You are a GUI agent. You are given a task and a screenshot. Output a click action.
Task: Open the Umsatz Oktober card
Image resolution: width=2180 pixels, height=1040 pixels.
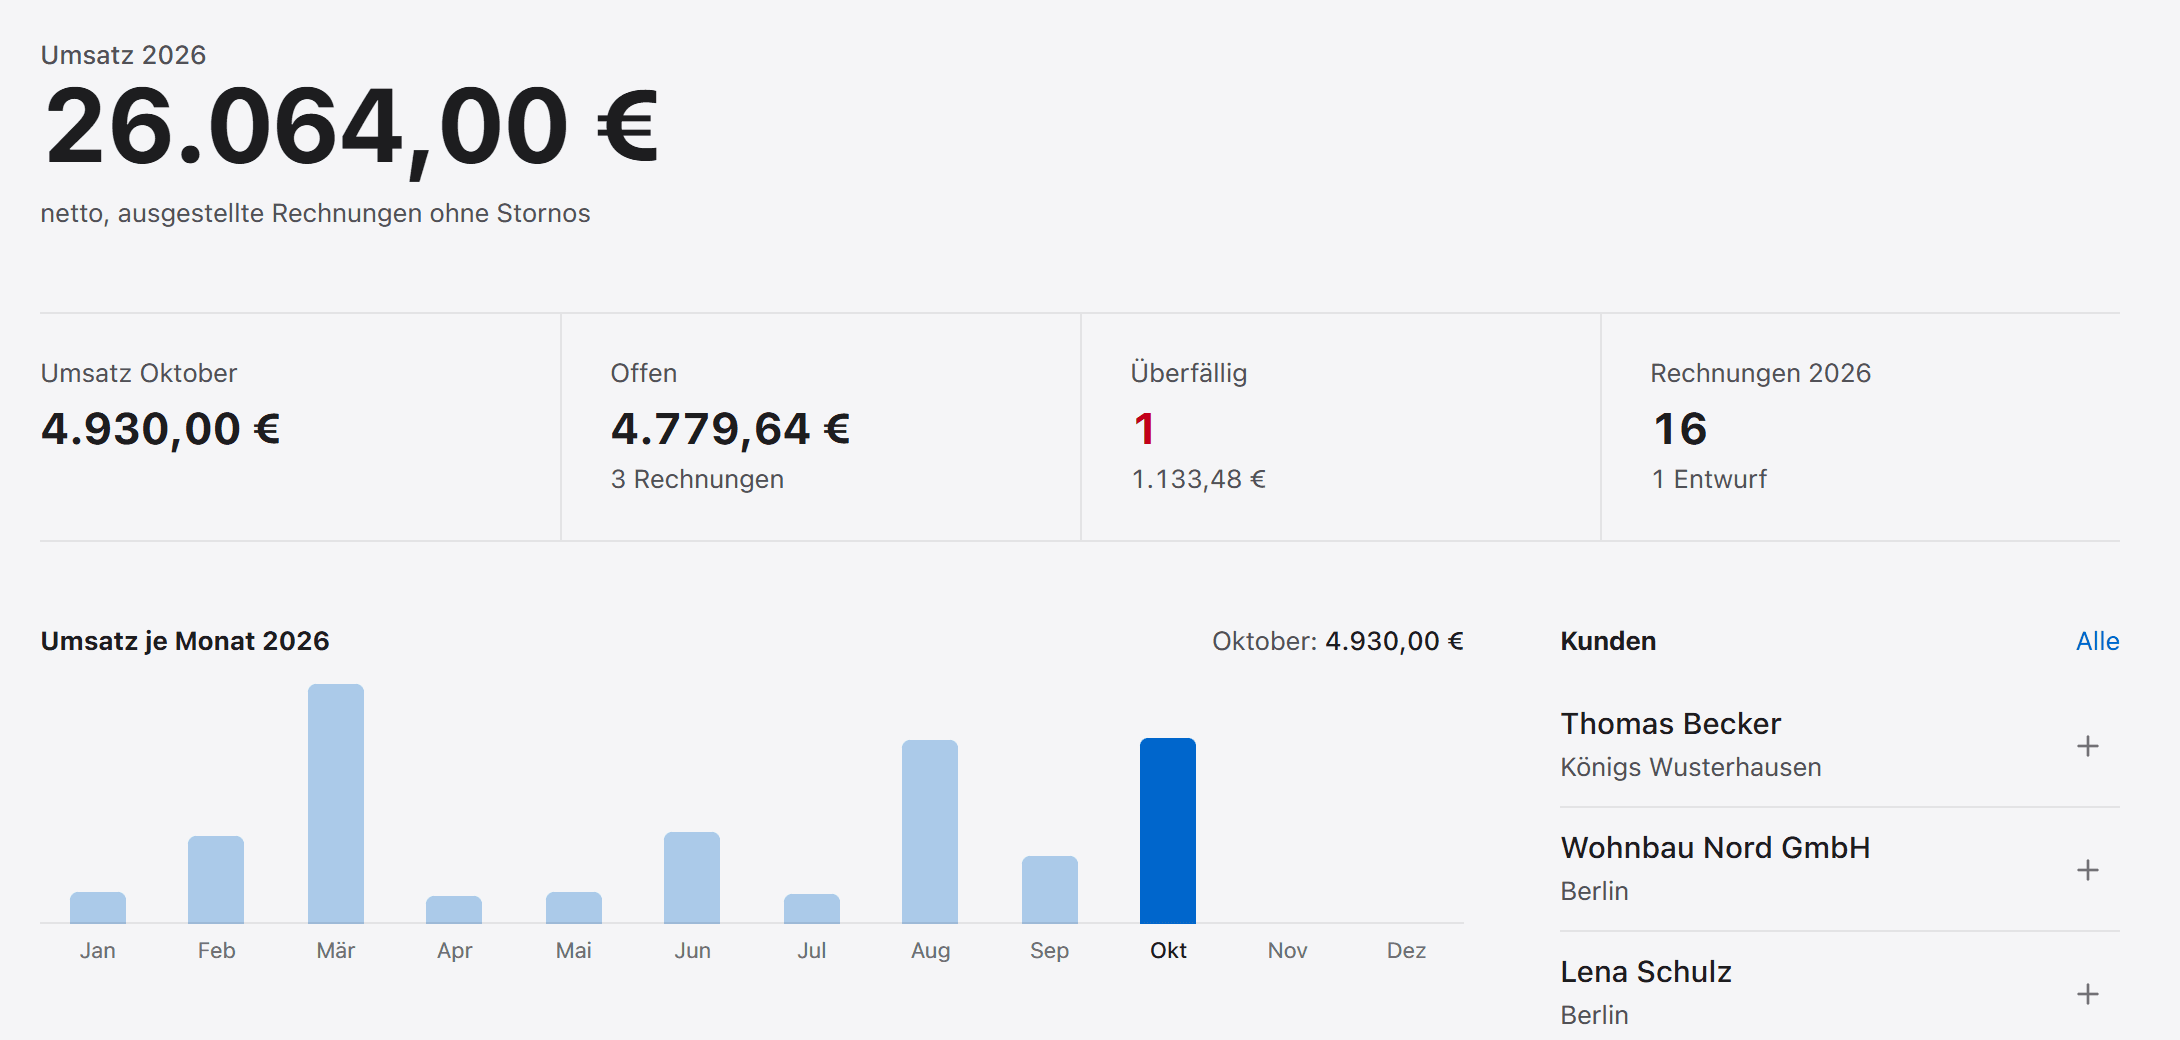(x=300, y=427)
